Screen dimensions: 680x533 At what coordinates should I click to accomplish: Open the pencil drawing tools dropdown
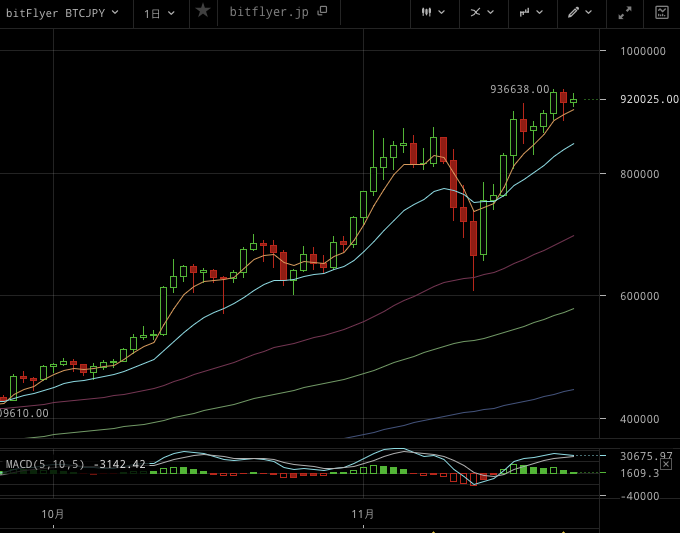(580, 13)
